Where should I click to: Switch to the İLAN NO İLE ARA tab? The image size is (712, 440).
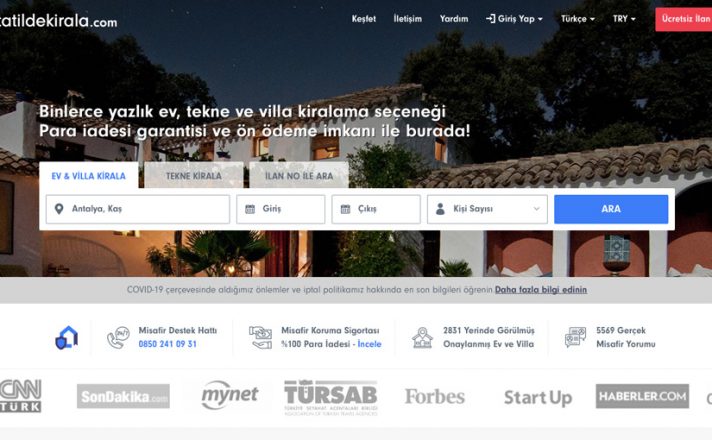pyautogui.click(x=299, y=176)
